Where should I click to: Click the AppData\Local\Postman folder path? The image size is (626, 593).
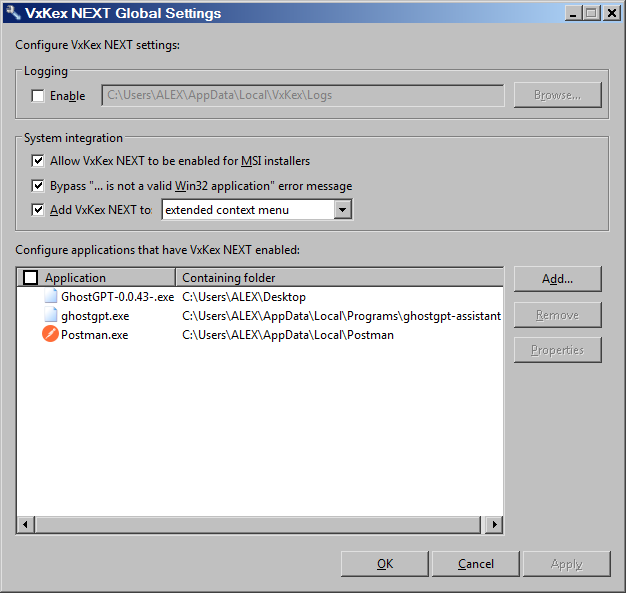288,335
